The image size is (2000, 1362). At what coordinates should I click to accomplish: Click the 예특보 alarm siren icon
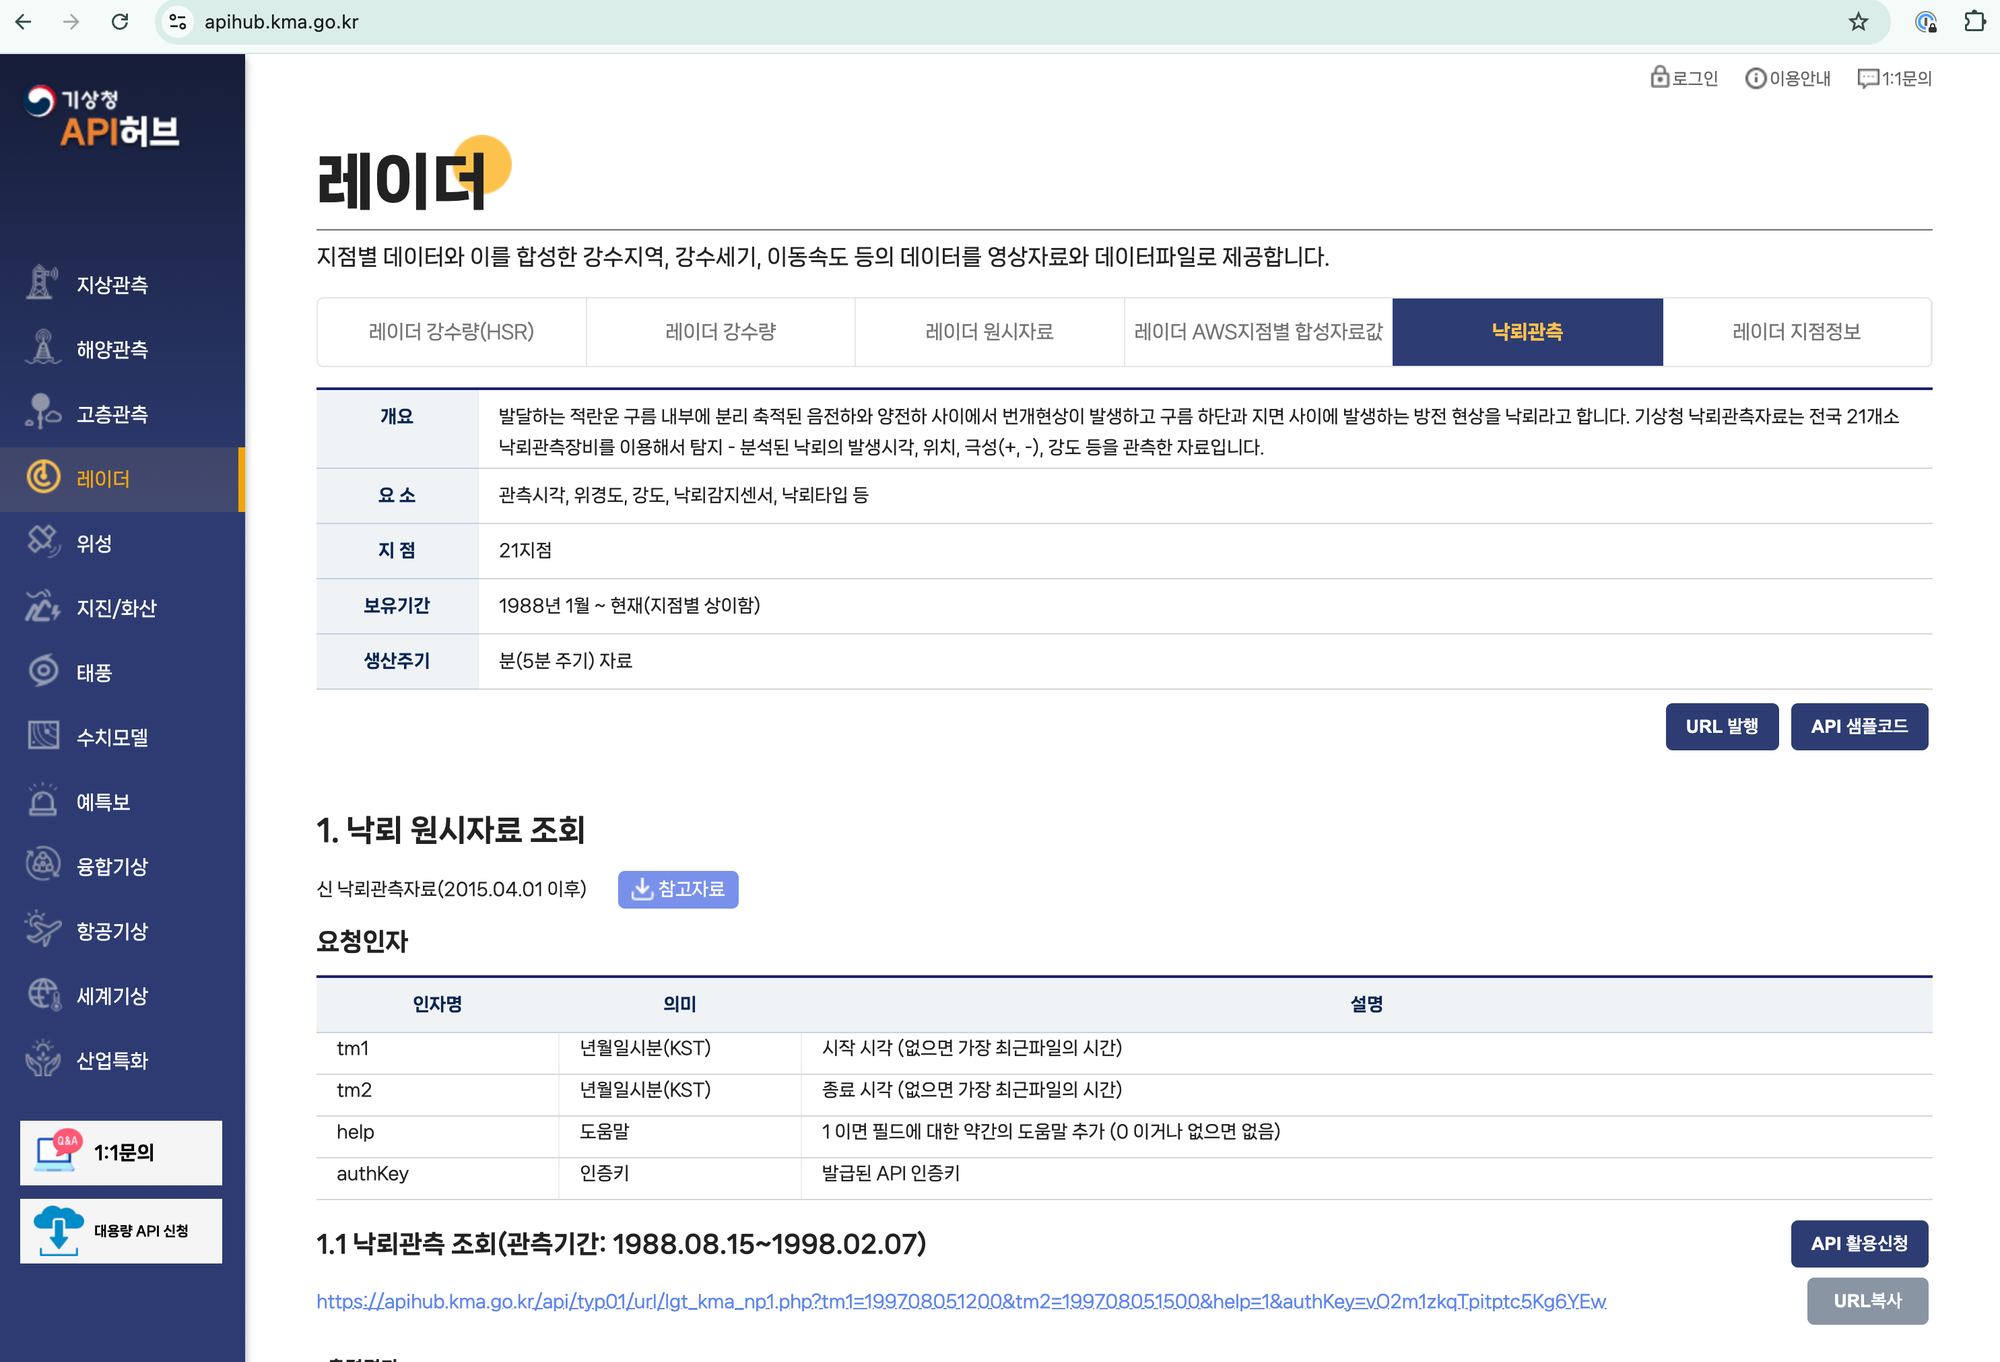43,801
